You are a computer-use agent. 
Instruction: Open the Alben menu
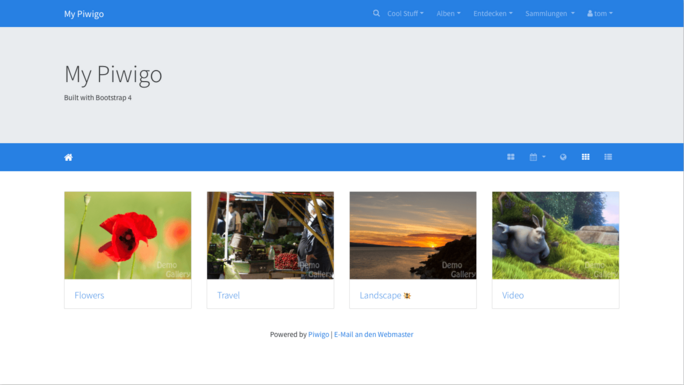point(448,14)
